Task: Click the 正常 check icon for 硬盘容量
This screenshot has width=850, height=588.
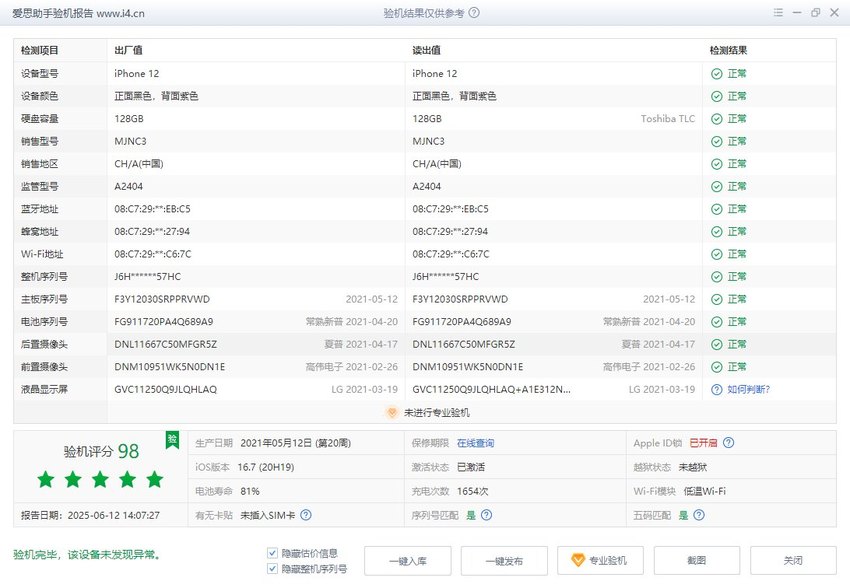Action: [x=717, y=119]
